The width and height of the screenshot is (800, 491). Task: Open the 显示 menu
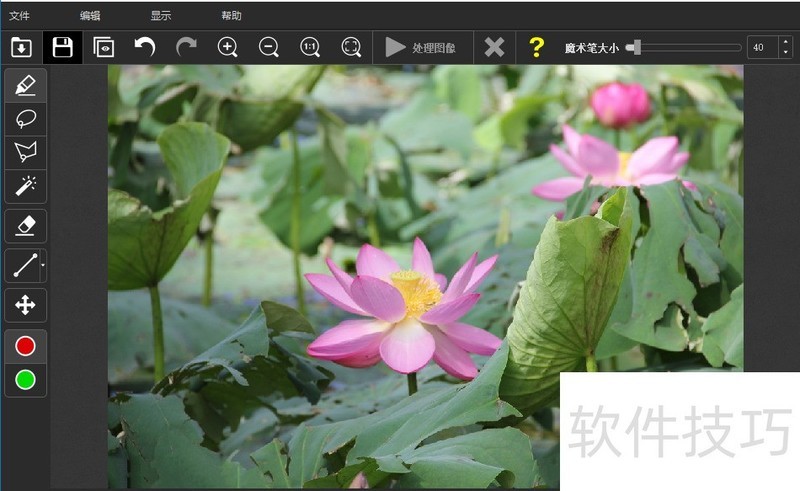pos(161,16)
